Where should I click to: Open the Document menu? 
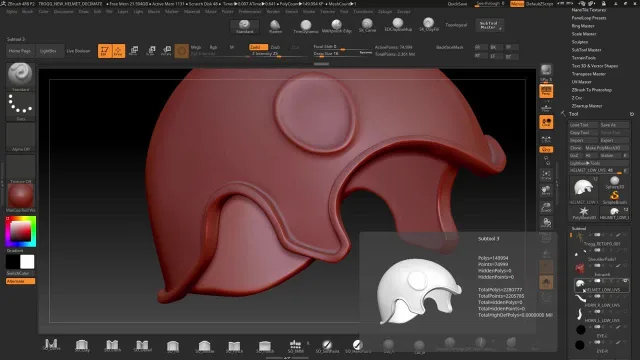pos(63,12)
